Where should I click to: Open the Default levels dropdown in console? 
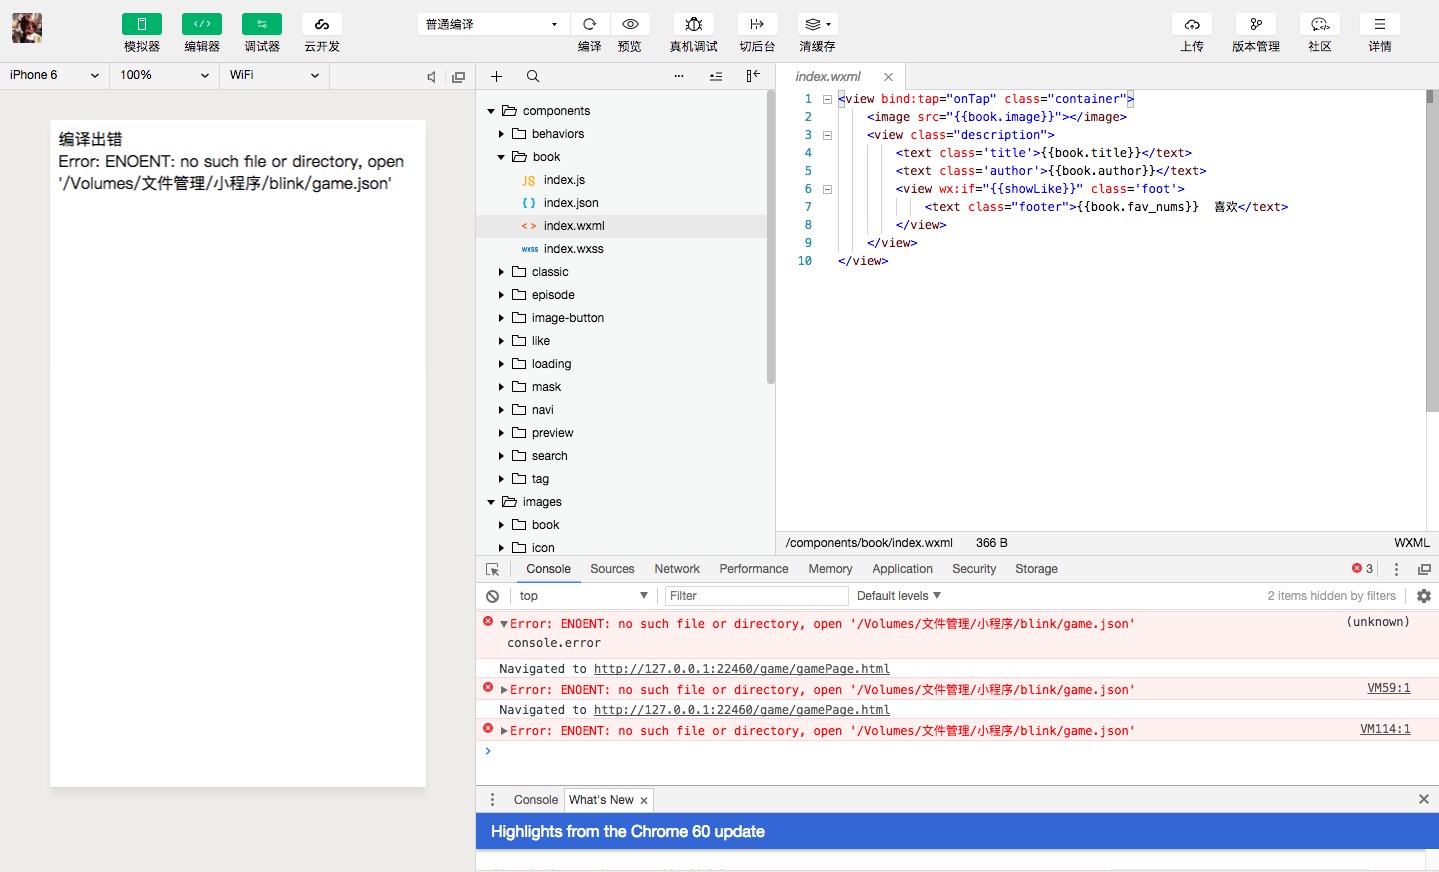(898, 596)
